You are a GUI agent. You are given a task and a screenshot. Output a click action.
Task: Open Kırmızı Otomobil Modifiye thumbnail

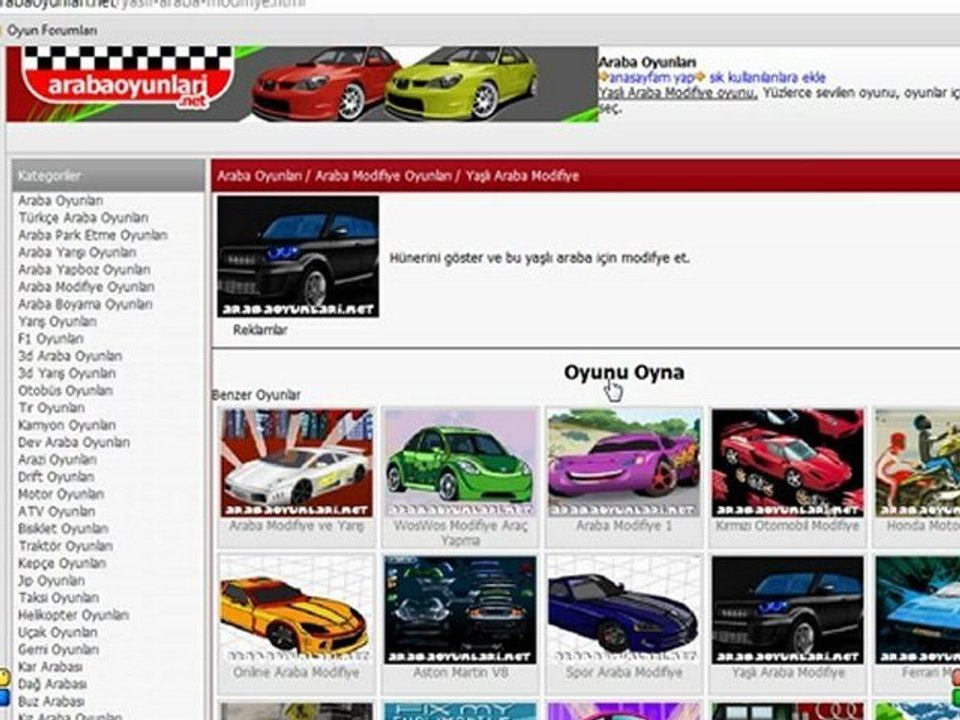pyautogui.click(x=788, y=463)
